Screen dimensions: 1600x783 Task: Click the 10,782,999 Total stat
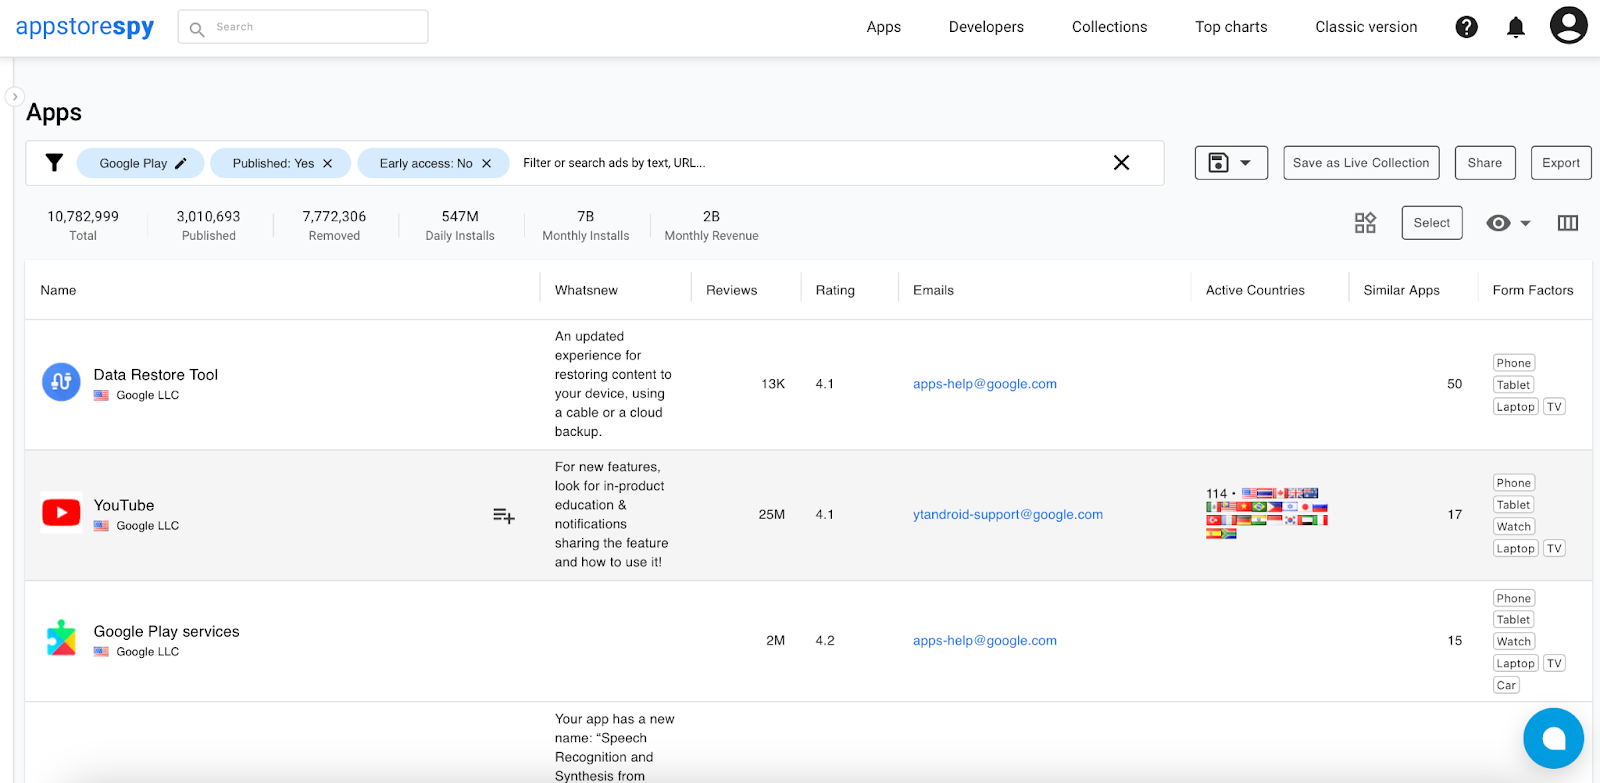83,225
